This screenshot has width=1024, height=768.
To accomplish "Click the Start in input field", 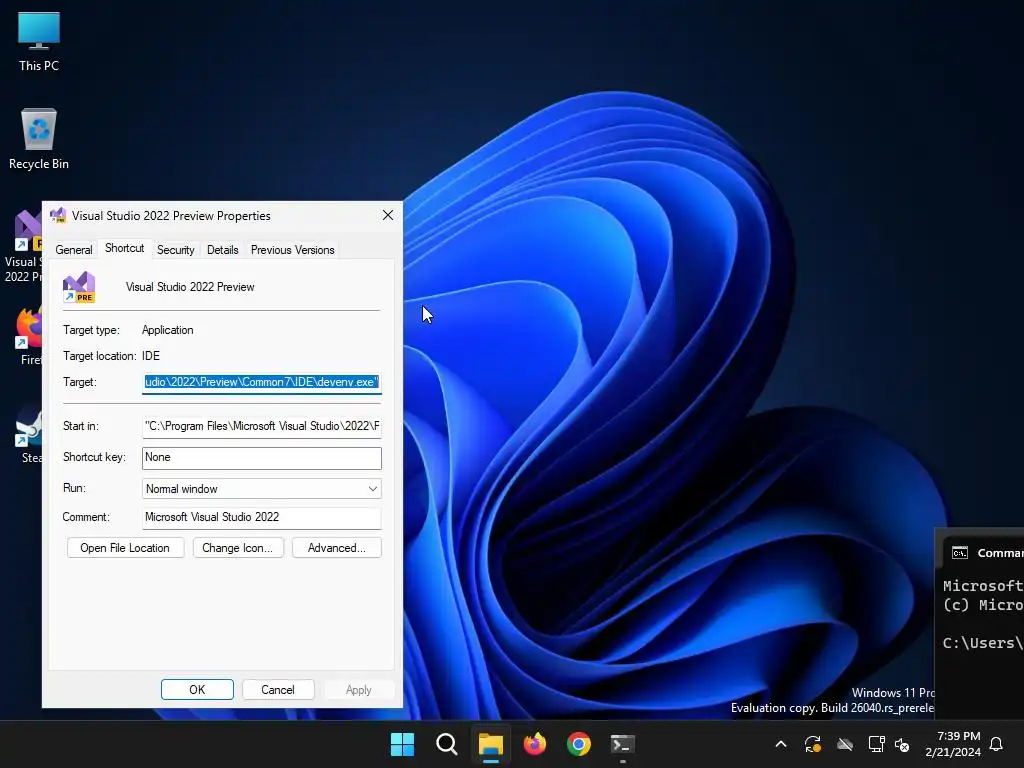I will coord(261,426).
